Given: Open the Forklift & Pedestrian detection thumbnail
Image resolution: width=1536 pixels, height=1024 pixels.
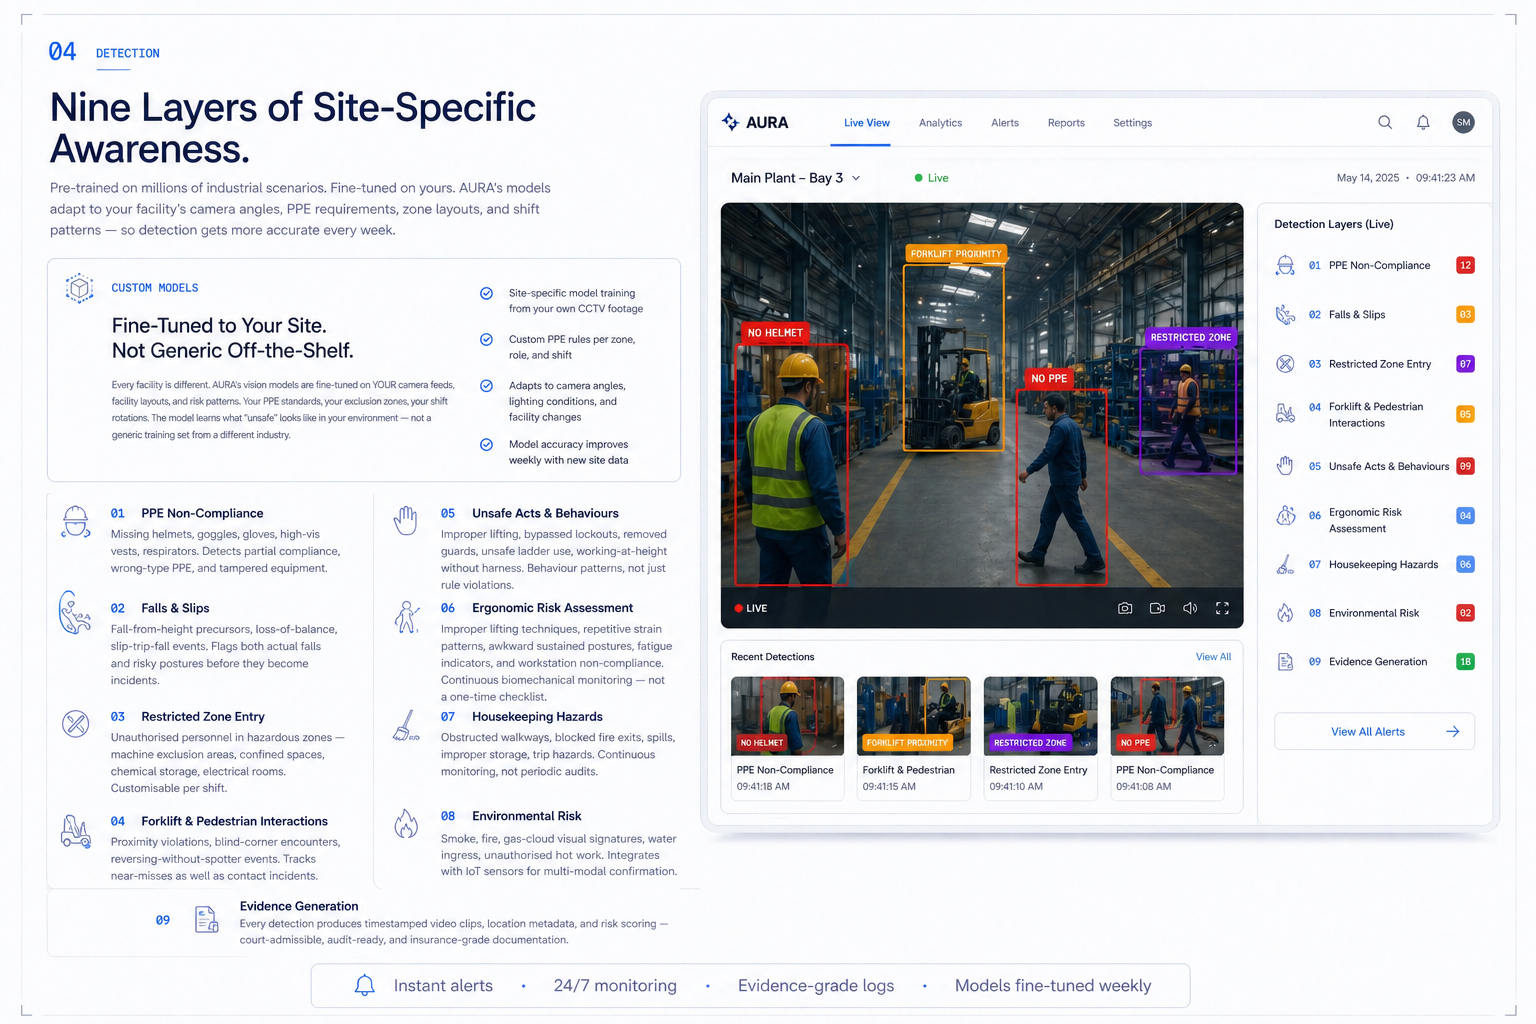Looking at the screenshot, I should (913, 737).
